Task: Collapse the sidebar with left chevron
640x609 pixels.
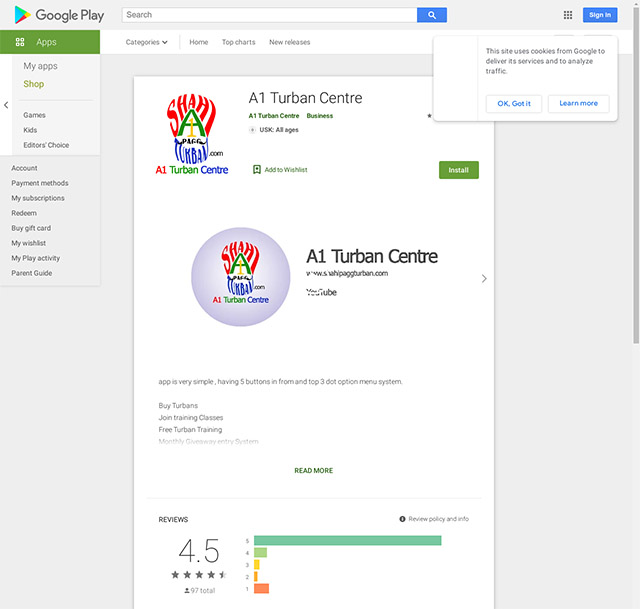Action: (x=6, y=105)
